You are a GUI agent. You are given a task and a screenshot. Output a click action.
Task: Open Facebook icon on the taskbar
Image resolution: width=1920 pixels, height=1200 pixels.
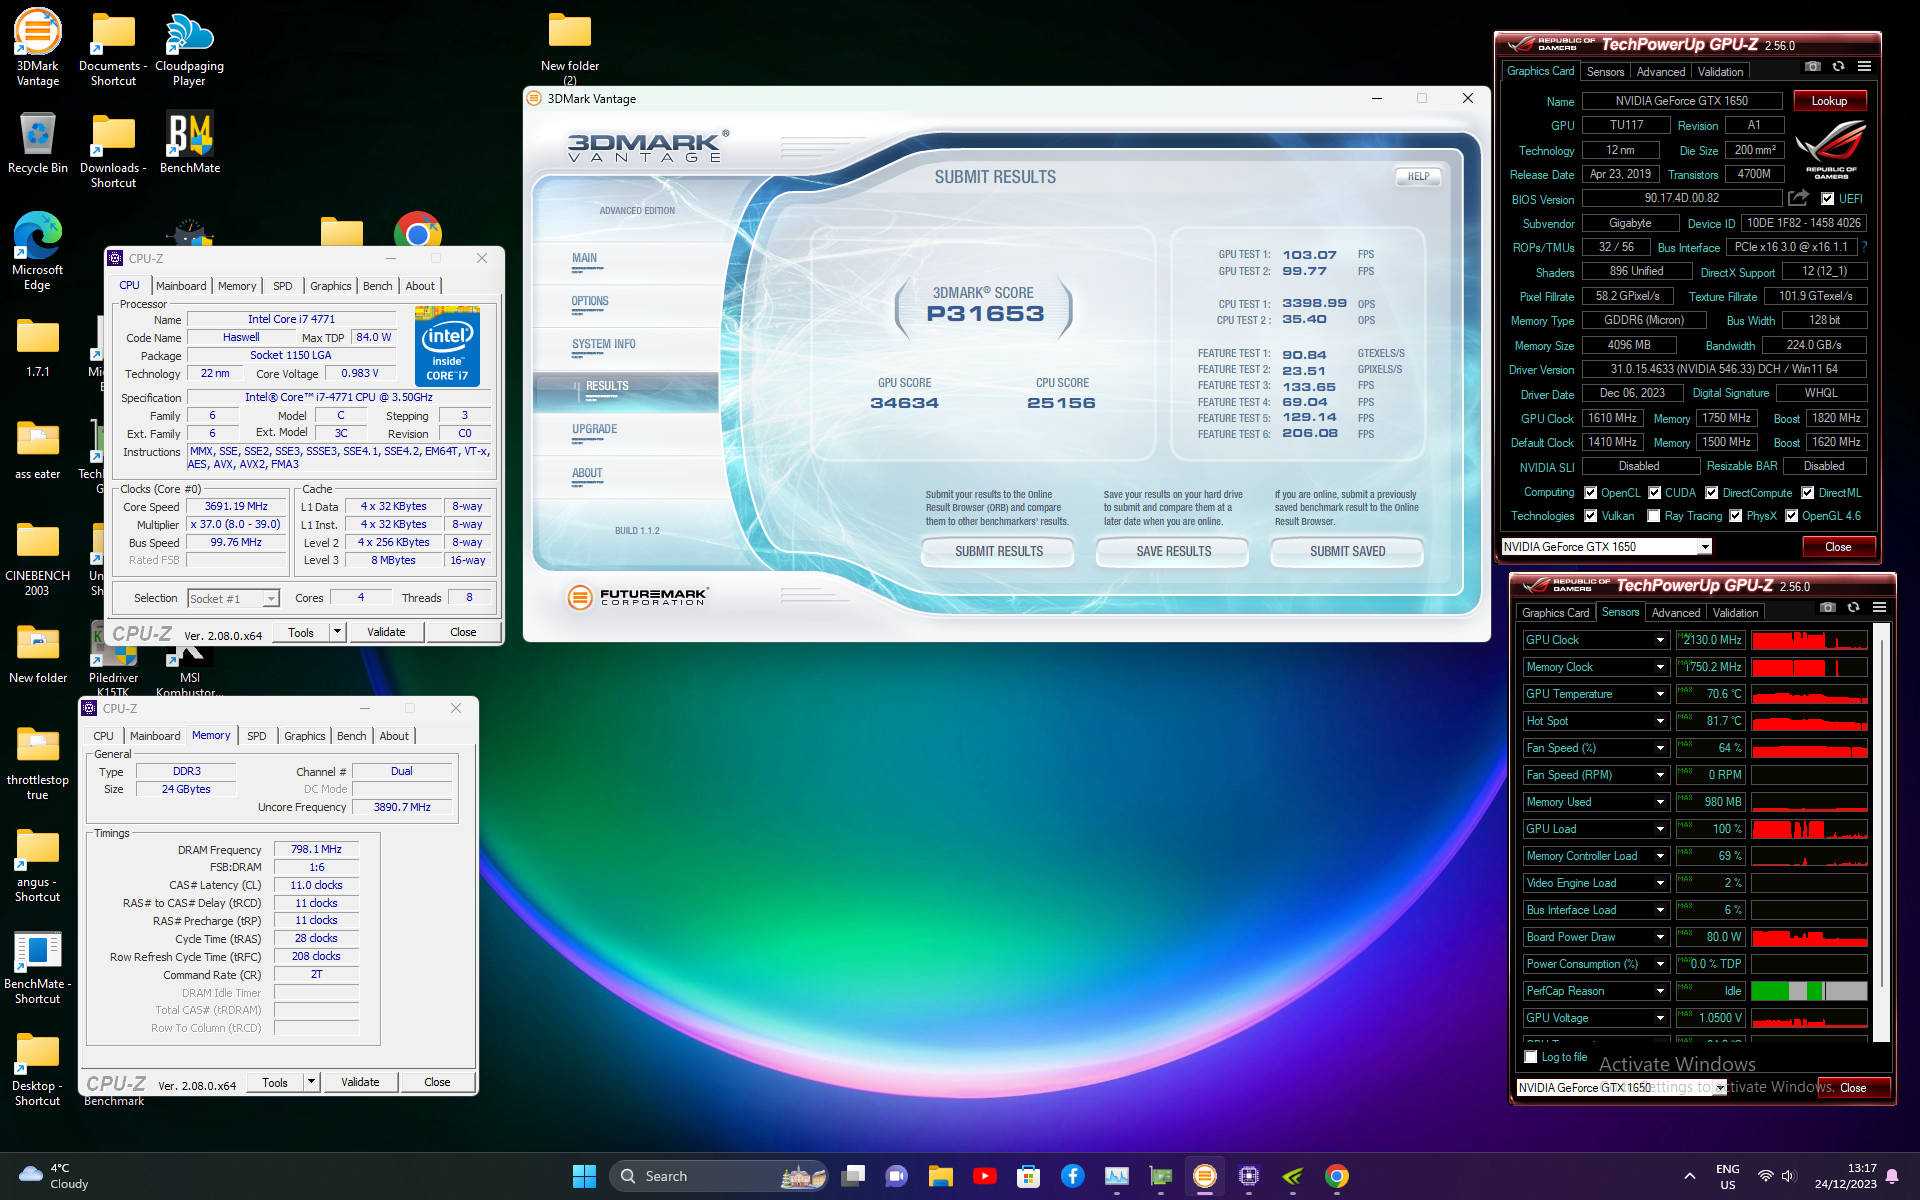pos(1072,1176)
